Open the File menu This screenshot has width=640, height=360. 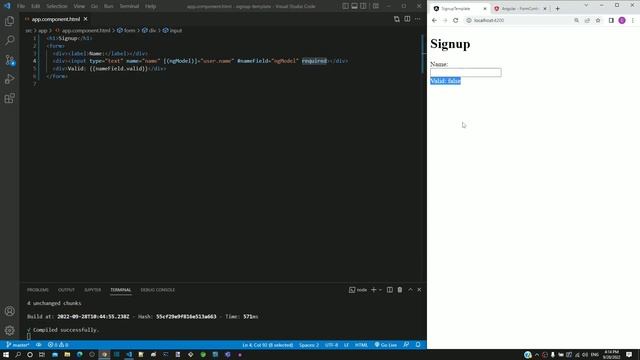21,6
